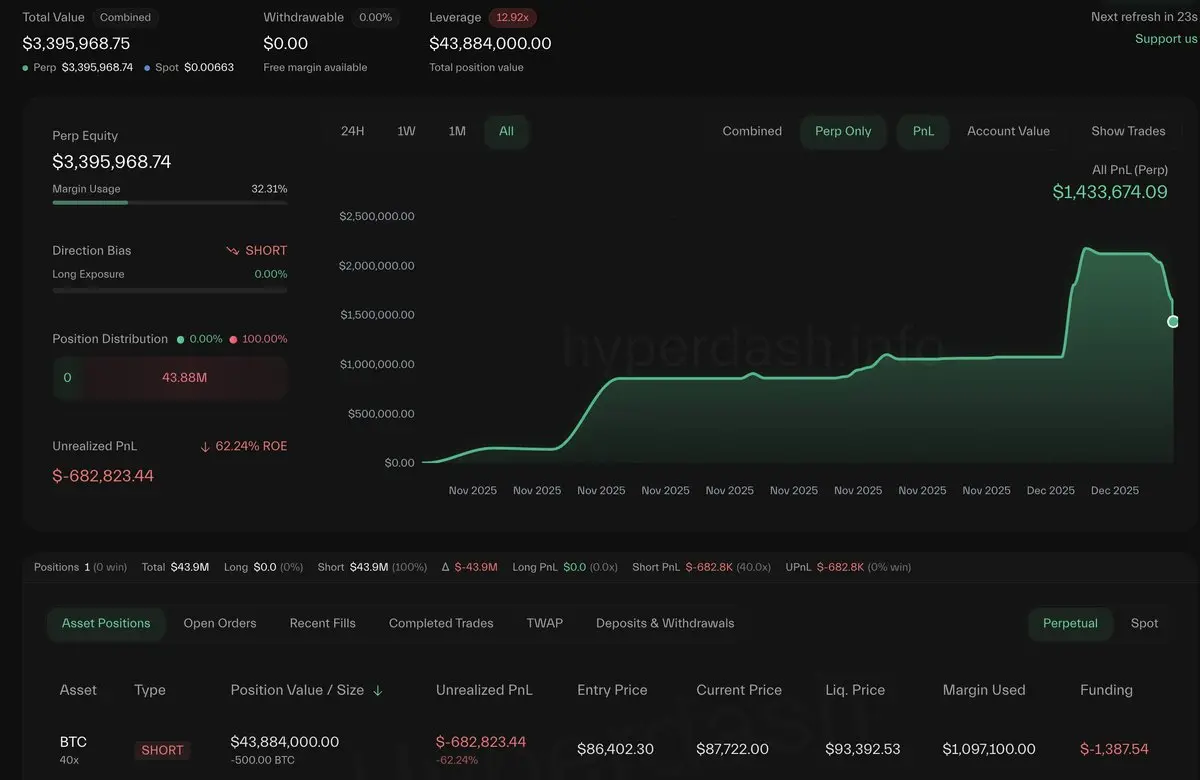Click the Support us link

[1166, 39]
